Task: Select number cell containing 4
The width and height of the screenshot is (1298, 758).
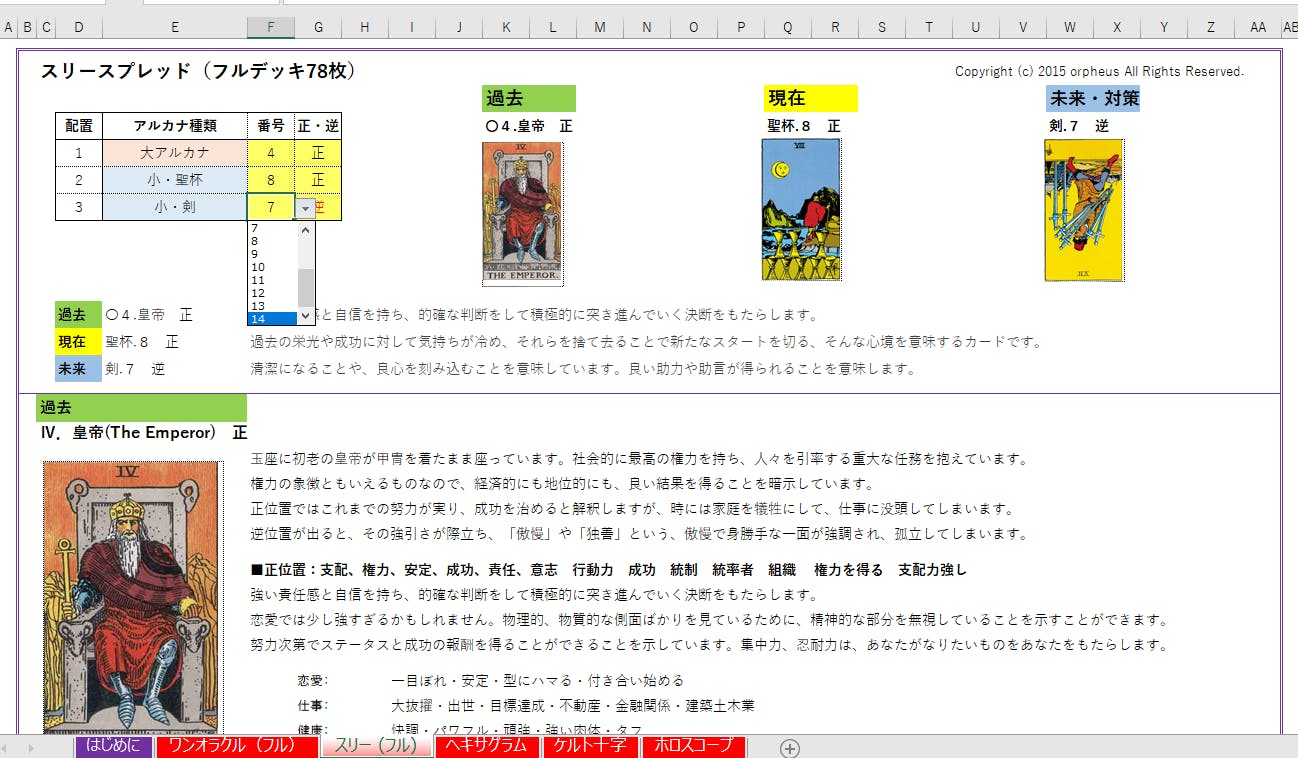Action: (271, 153)
